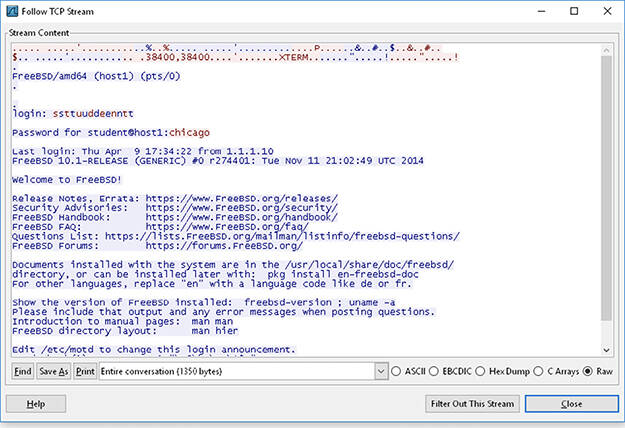The image size is (625, 428).
Task: Click the Entire conversation (1350 bytes) combo box
Action: coord(243,371)
